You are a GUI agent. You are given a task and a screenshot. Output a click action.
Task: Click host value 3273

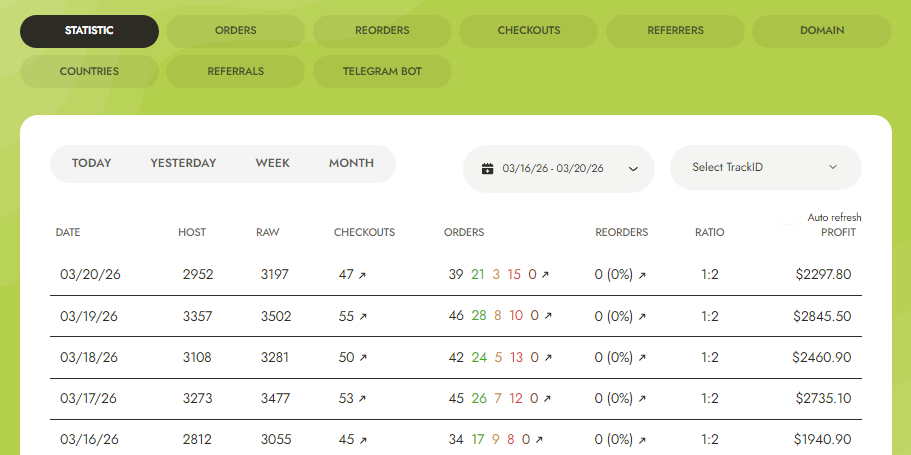point(198,399)
